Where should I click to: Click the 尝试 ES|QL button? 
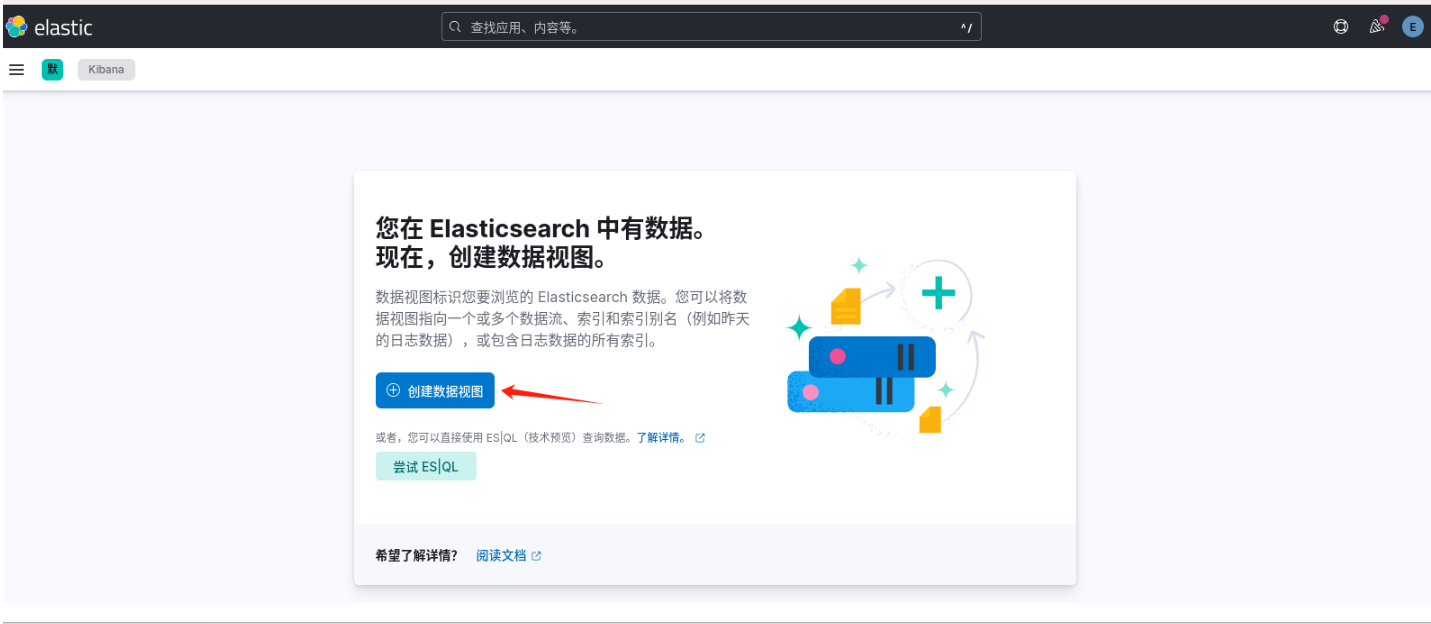[x=426, y=466]
